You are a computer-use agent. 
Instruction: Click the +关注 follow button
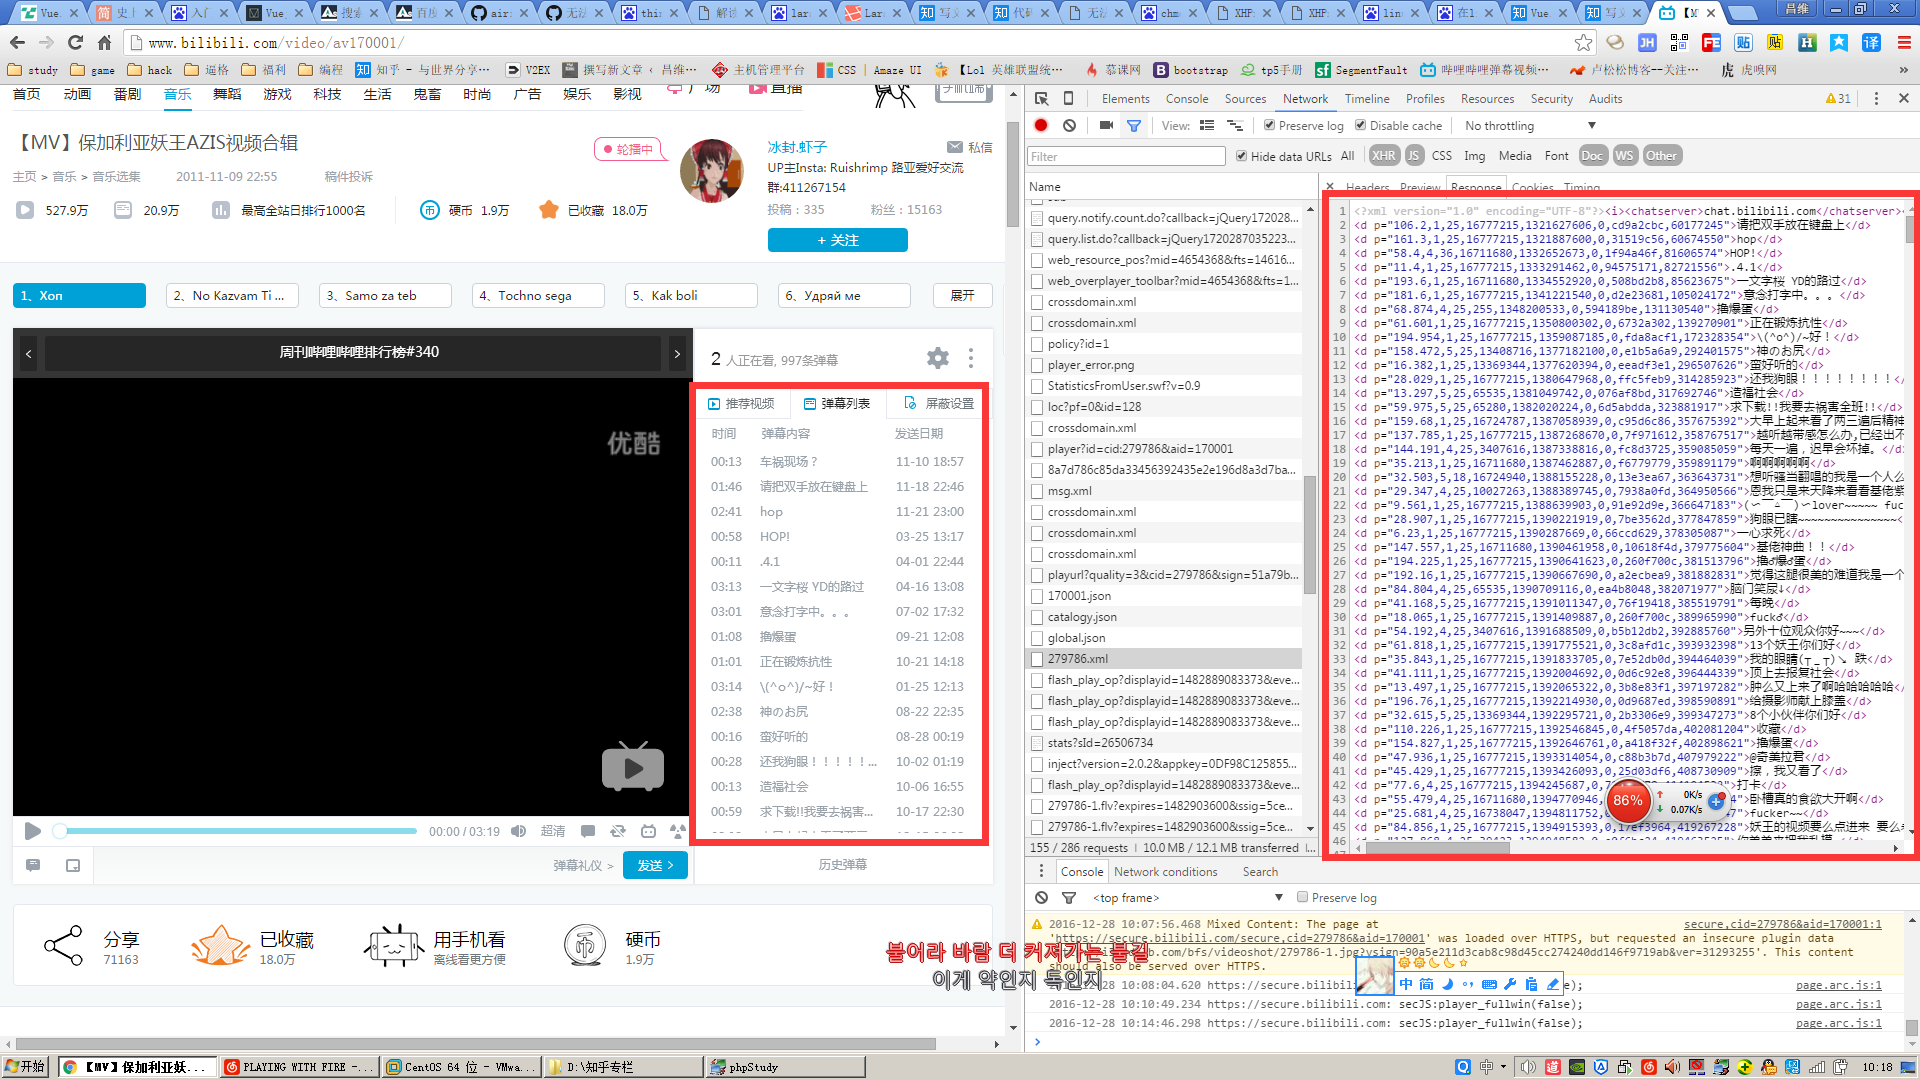pos(838,240)
